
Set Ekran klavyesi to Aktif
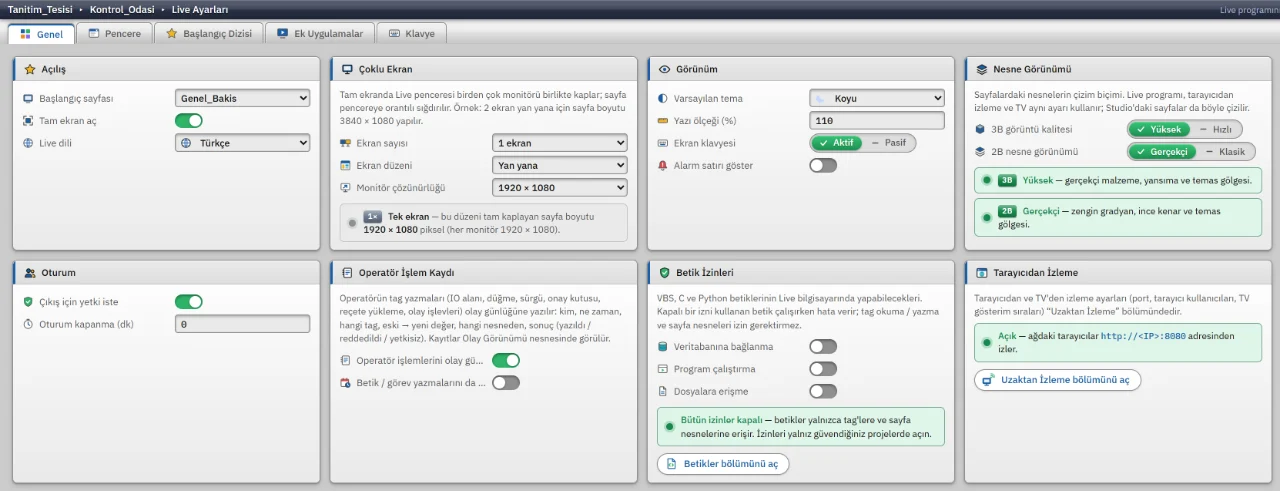837,143
